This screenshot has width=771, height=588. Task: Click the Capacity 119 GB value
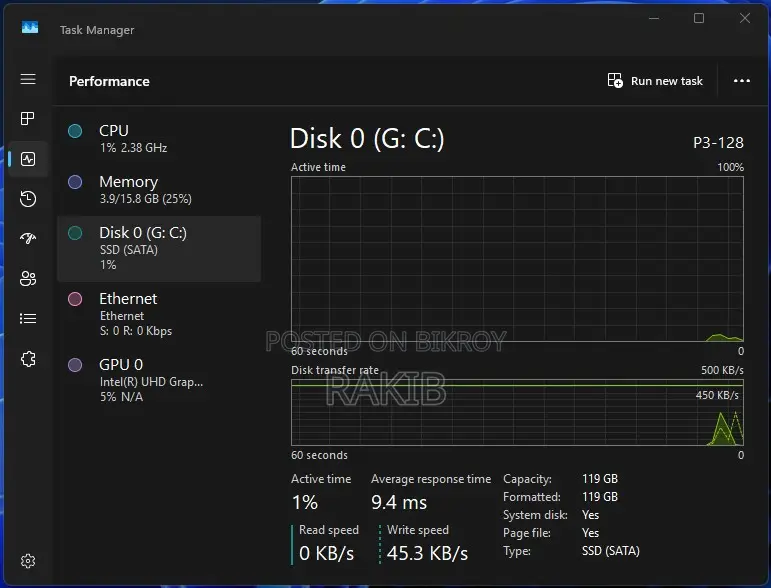click(600, 479)
